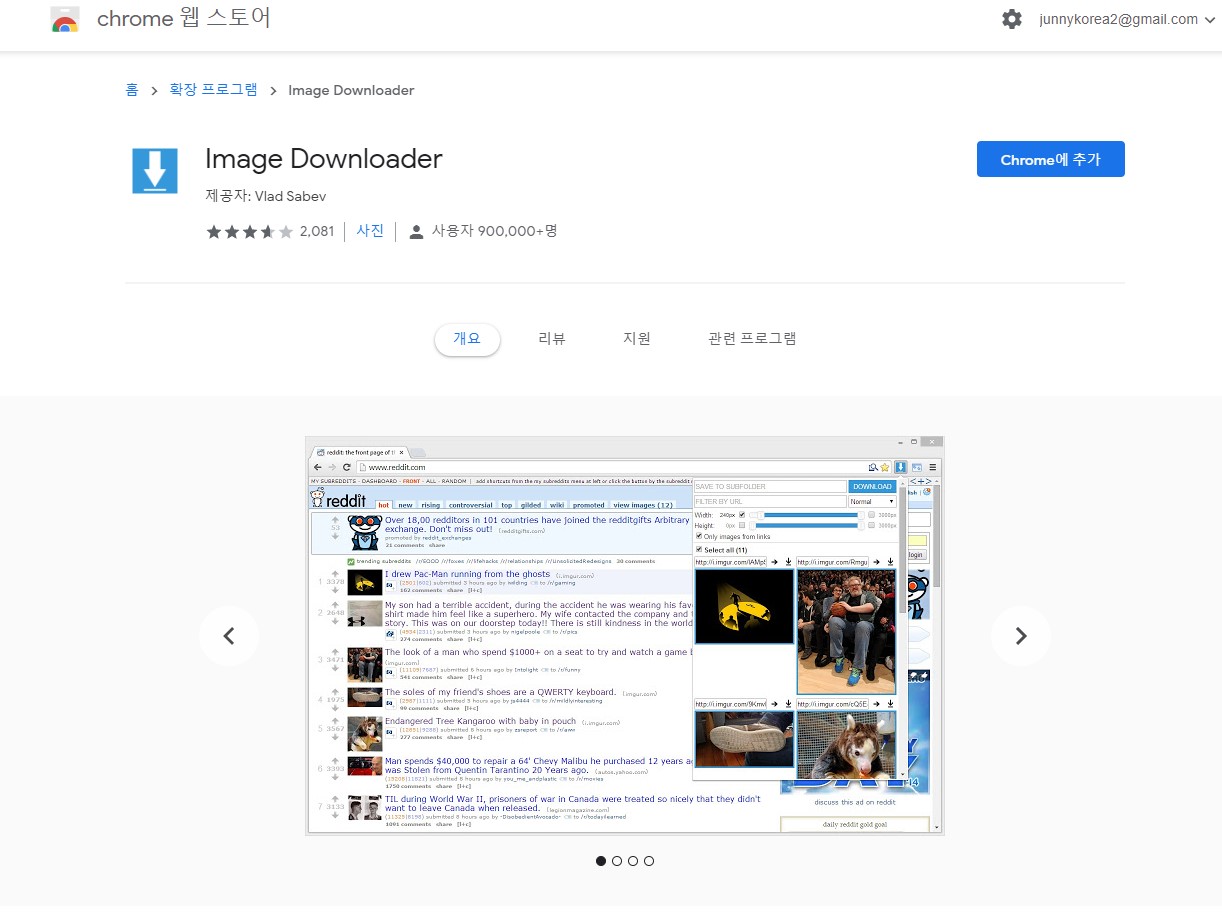This screenshot has height=915, width=1222.
Task: Click the Chrome Web Store logo icon
Action: click(x=65, y=19)
